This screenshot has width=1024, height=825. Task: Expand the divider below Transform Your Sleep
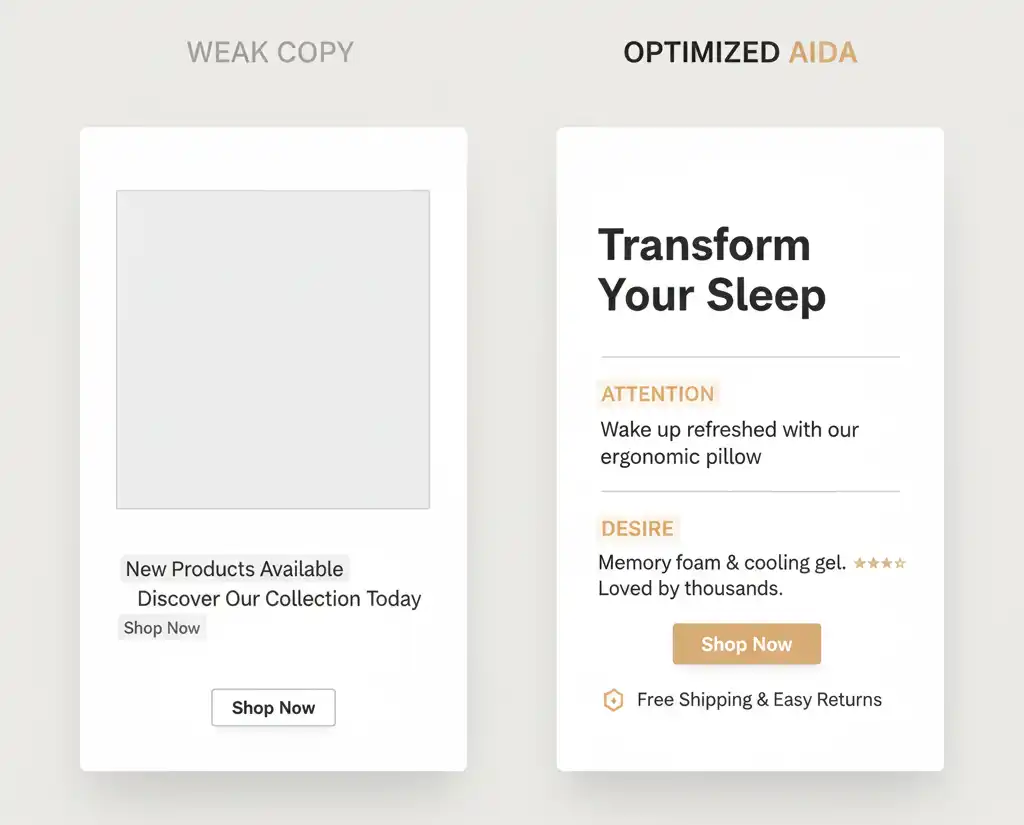pyautogui.click(x=750, y=354)
